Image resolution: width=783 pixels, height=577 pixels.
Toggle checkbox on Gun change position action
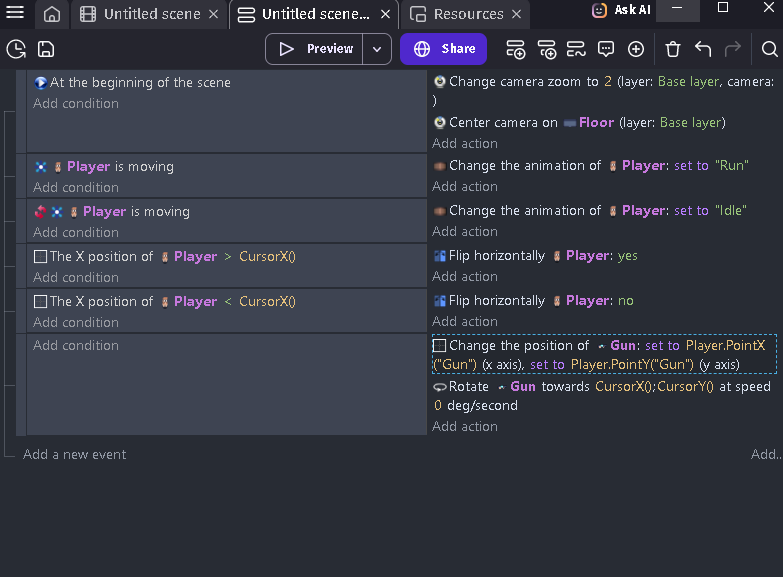click(440, 346)
